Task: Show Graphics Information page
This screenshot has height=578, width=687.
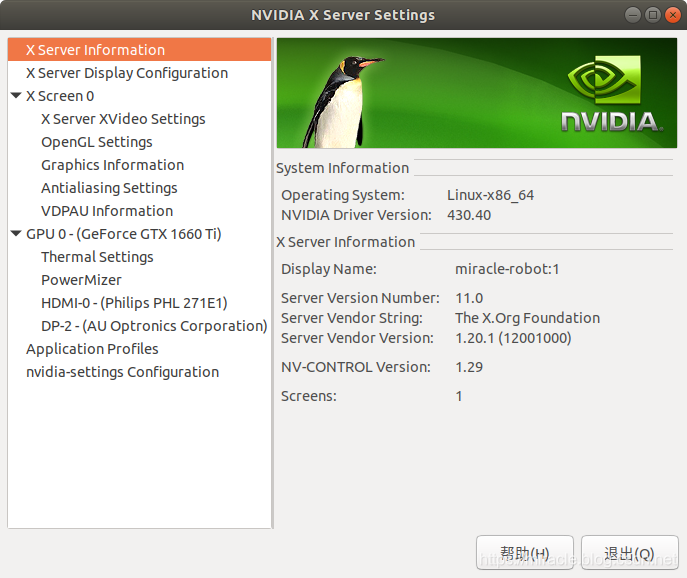Action: 139,165
